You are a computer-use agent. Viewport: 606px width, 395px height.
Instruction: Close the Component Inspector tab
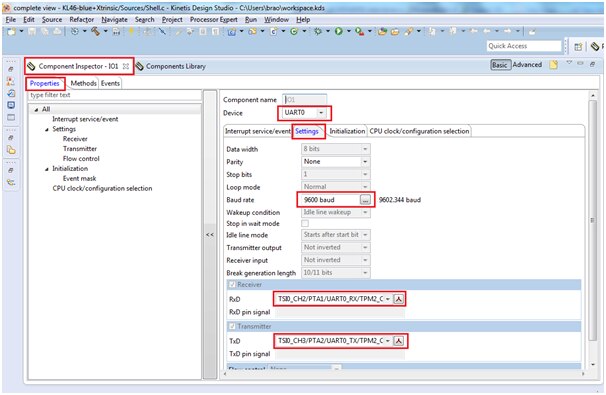[126, 66]
